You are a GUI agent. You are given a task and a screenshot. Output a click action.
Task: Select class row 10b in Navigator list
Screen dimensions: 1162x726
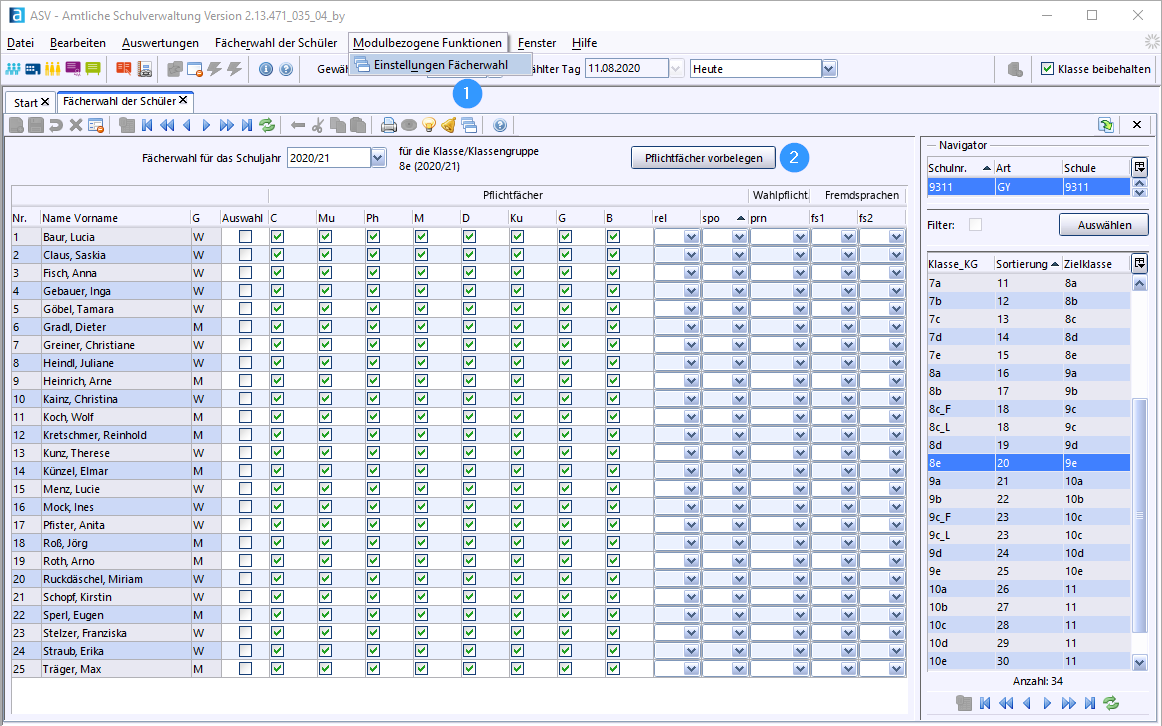point(1029,607)
